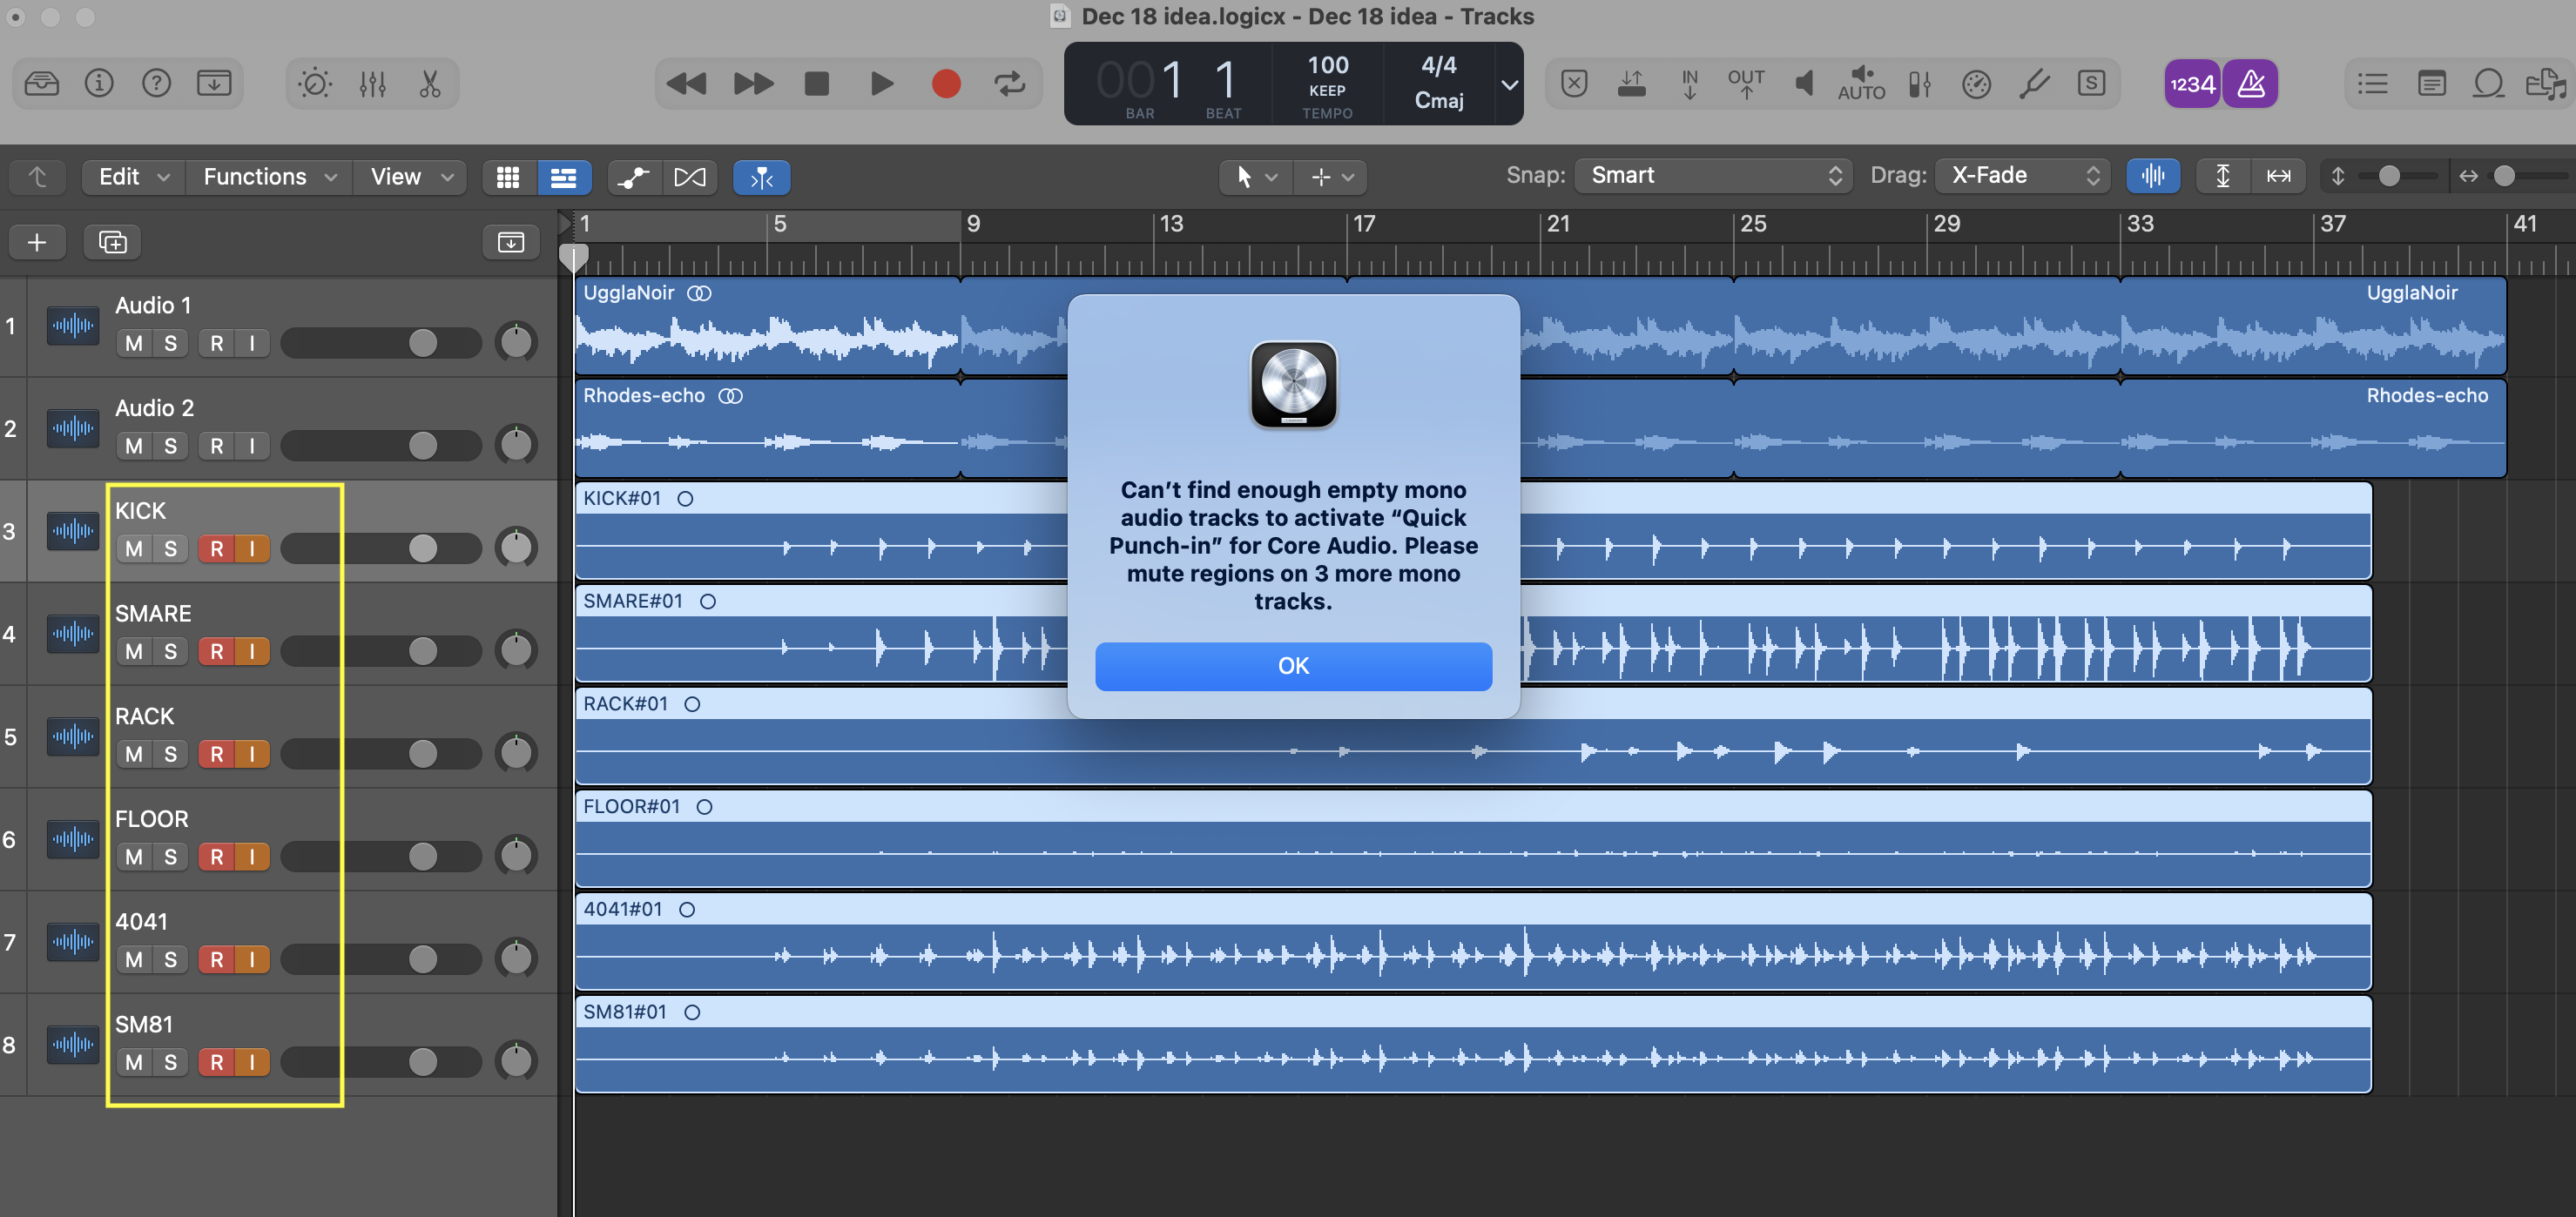
Task: Adjust the Audio 1 volume slider
Action: tap(422, 343)
